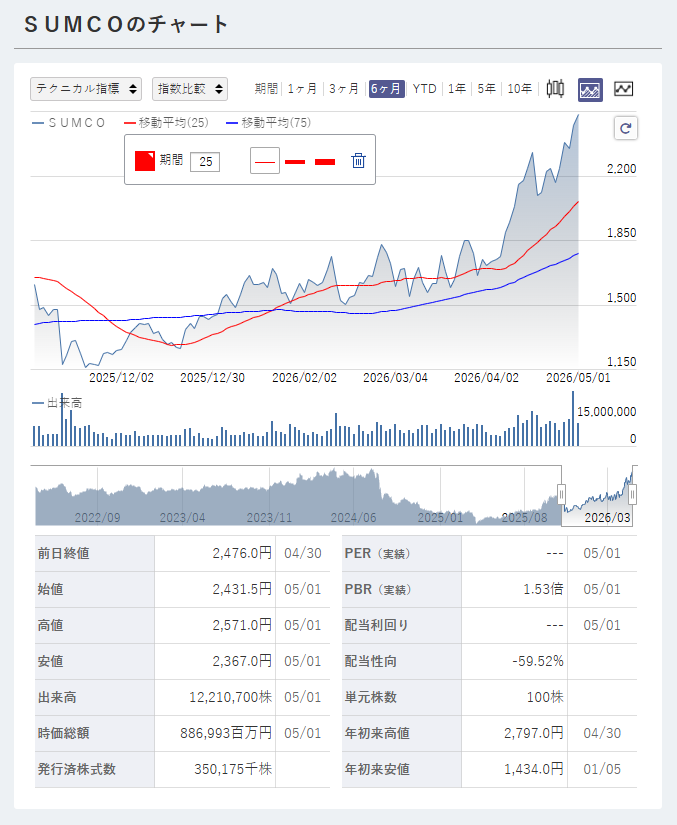This screenshot has width=677, height=825.
Task: Click the 前日終値 value 2,476.0円
Action: click(x=242, y=554)
